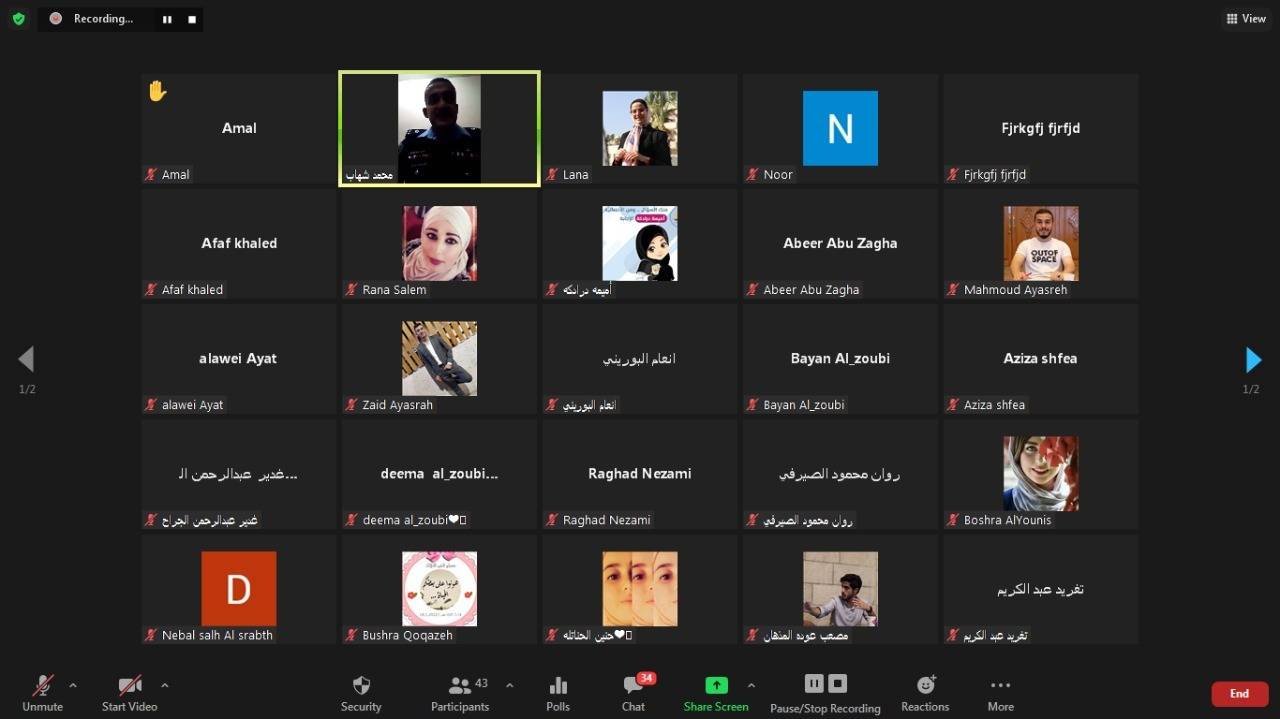Image resolution: width=1280 pixels, height=719 pixels.
Task: Click the green Share Screen icon
Action: pos(716,686)
